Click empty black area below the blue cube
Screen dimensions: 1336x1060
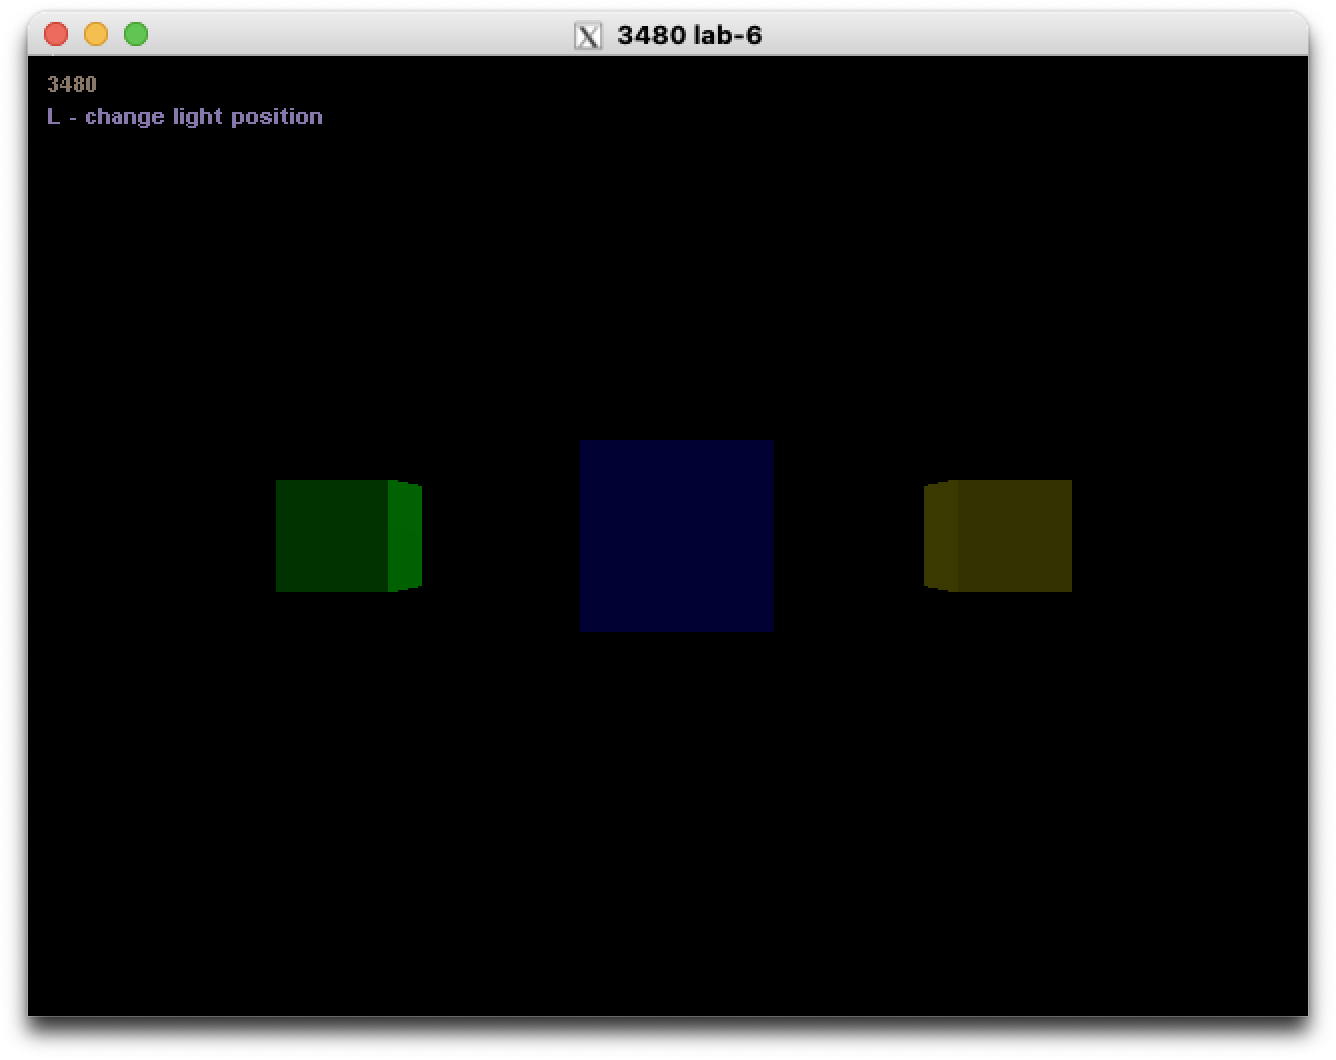(x=676, y=800)
